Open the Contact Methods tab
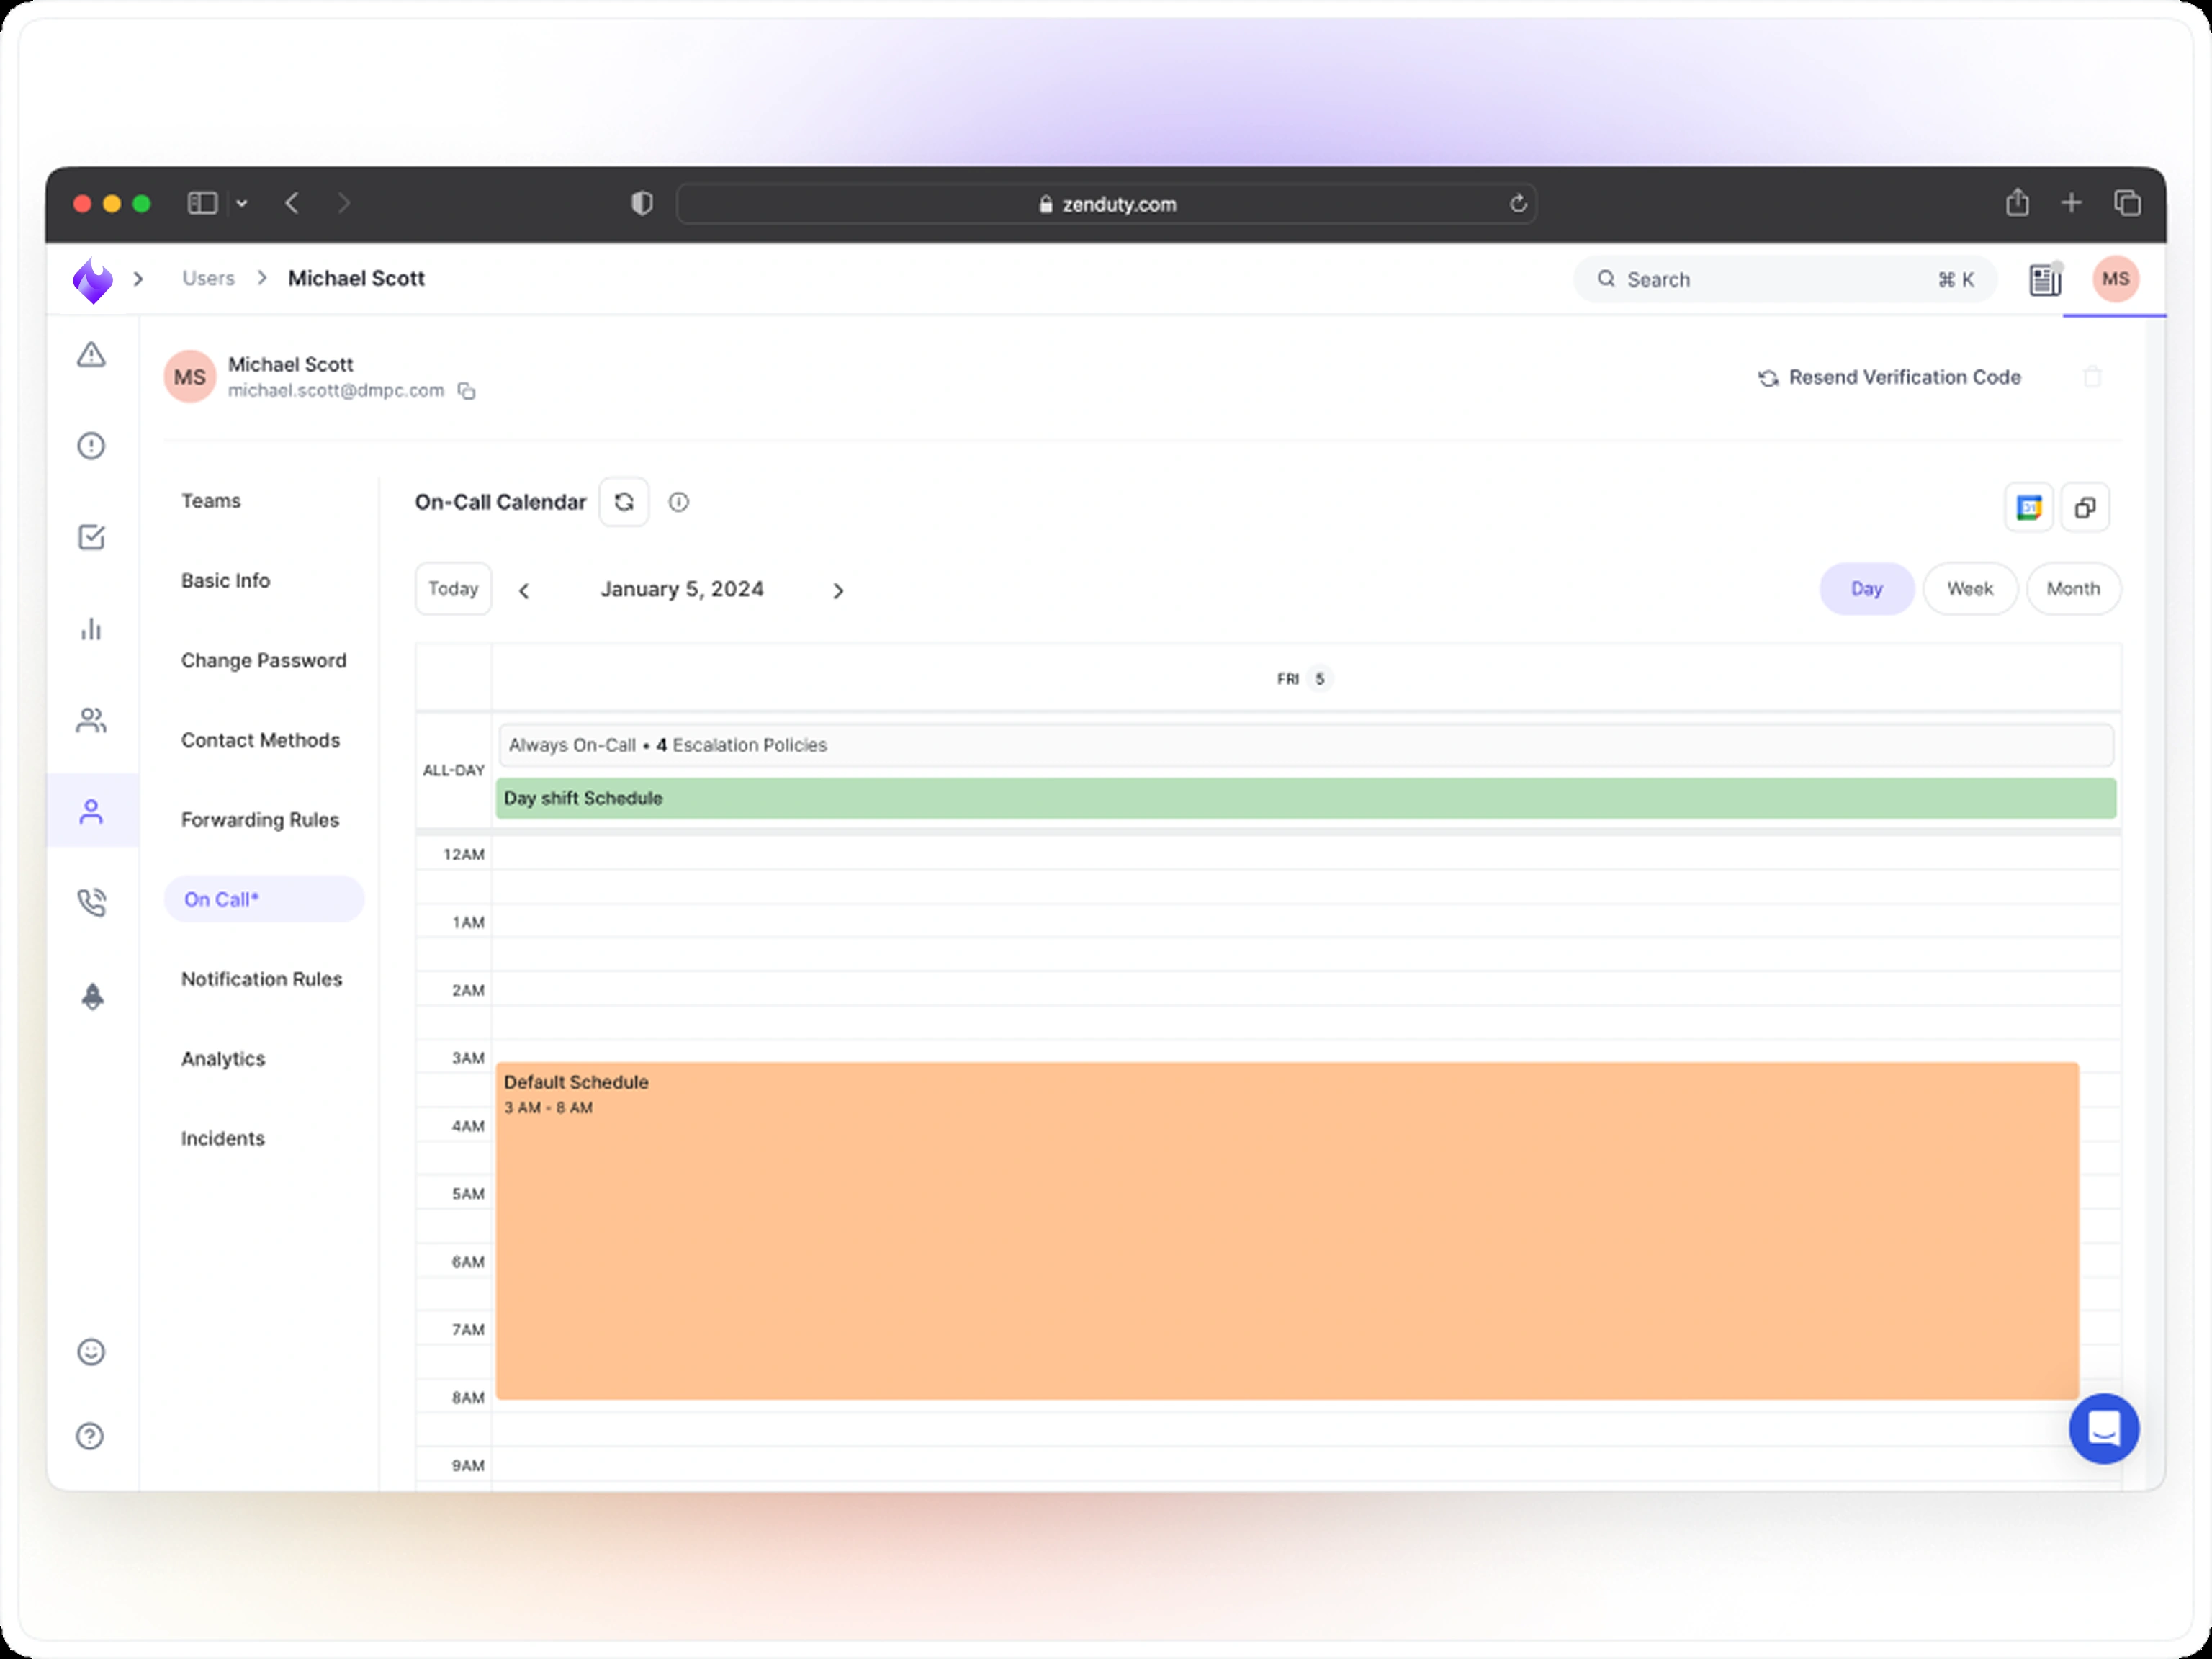 pos(260,740)
